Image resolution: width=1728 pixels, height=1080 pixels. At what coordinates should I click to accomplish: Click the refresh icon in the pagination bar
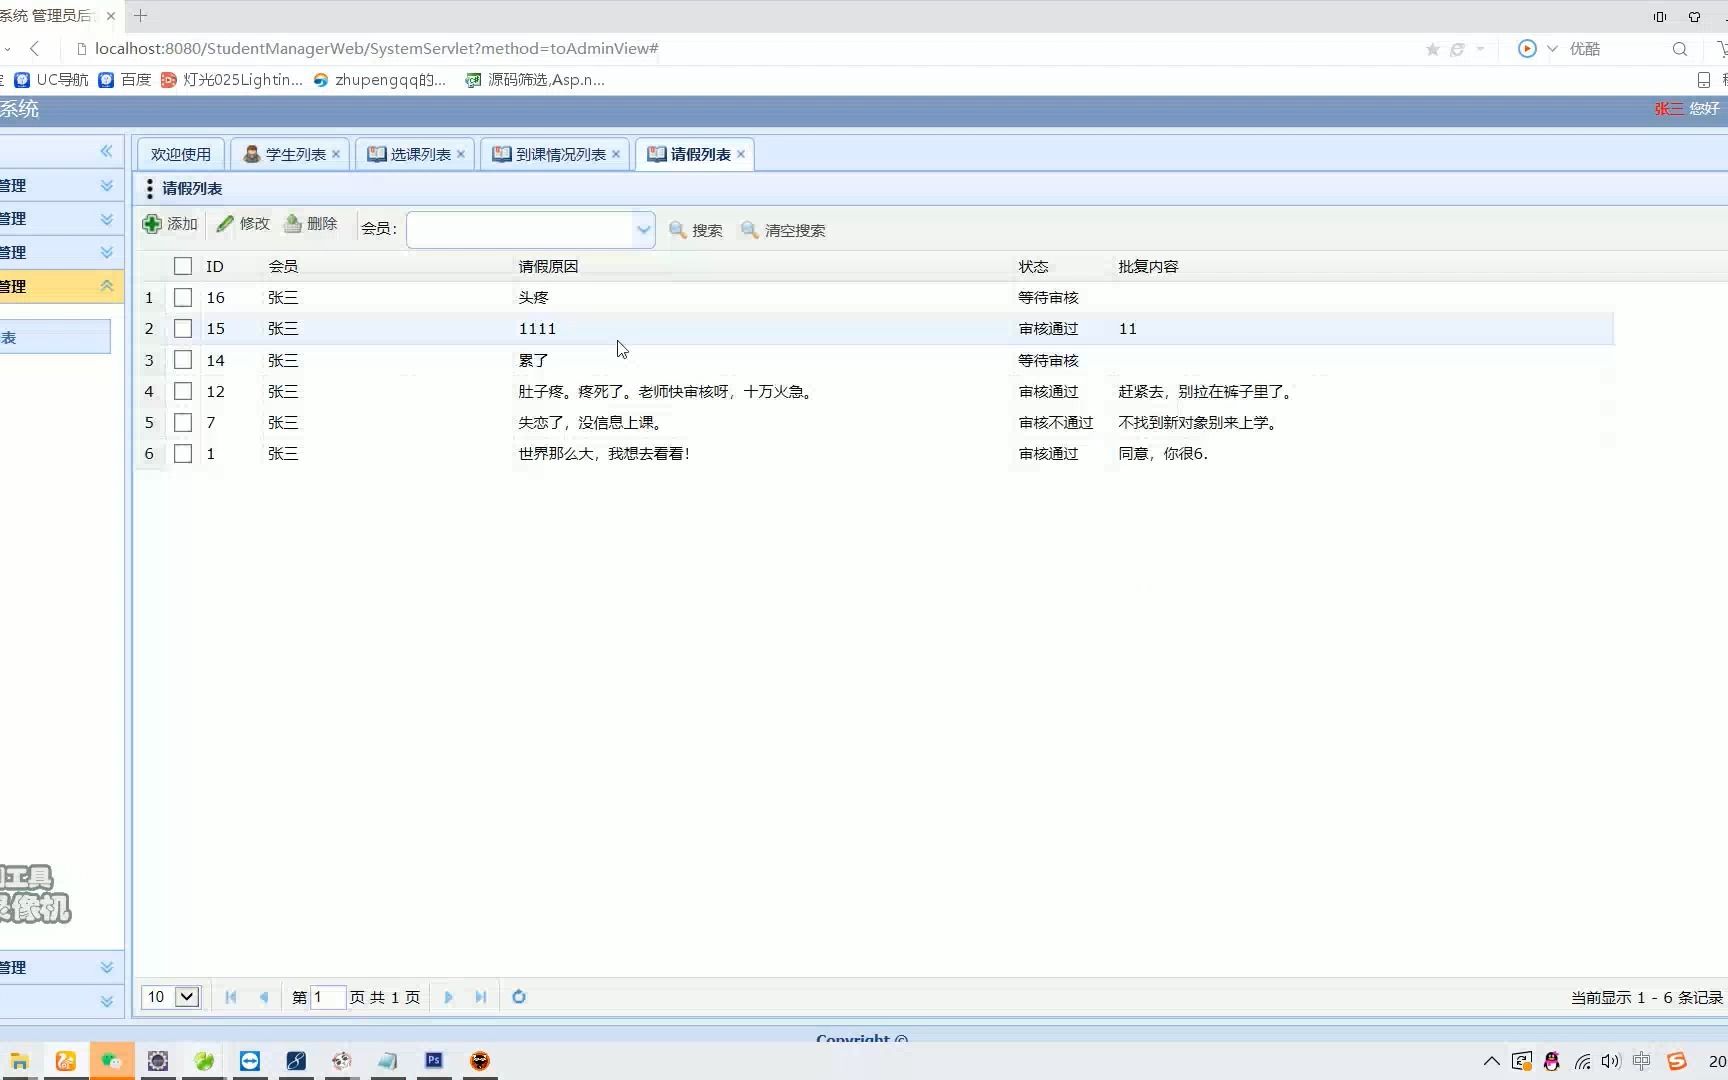(x=518, y=997)
